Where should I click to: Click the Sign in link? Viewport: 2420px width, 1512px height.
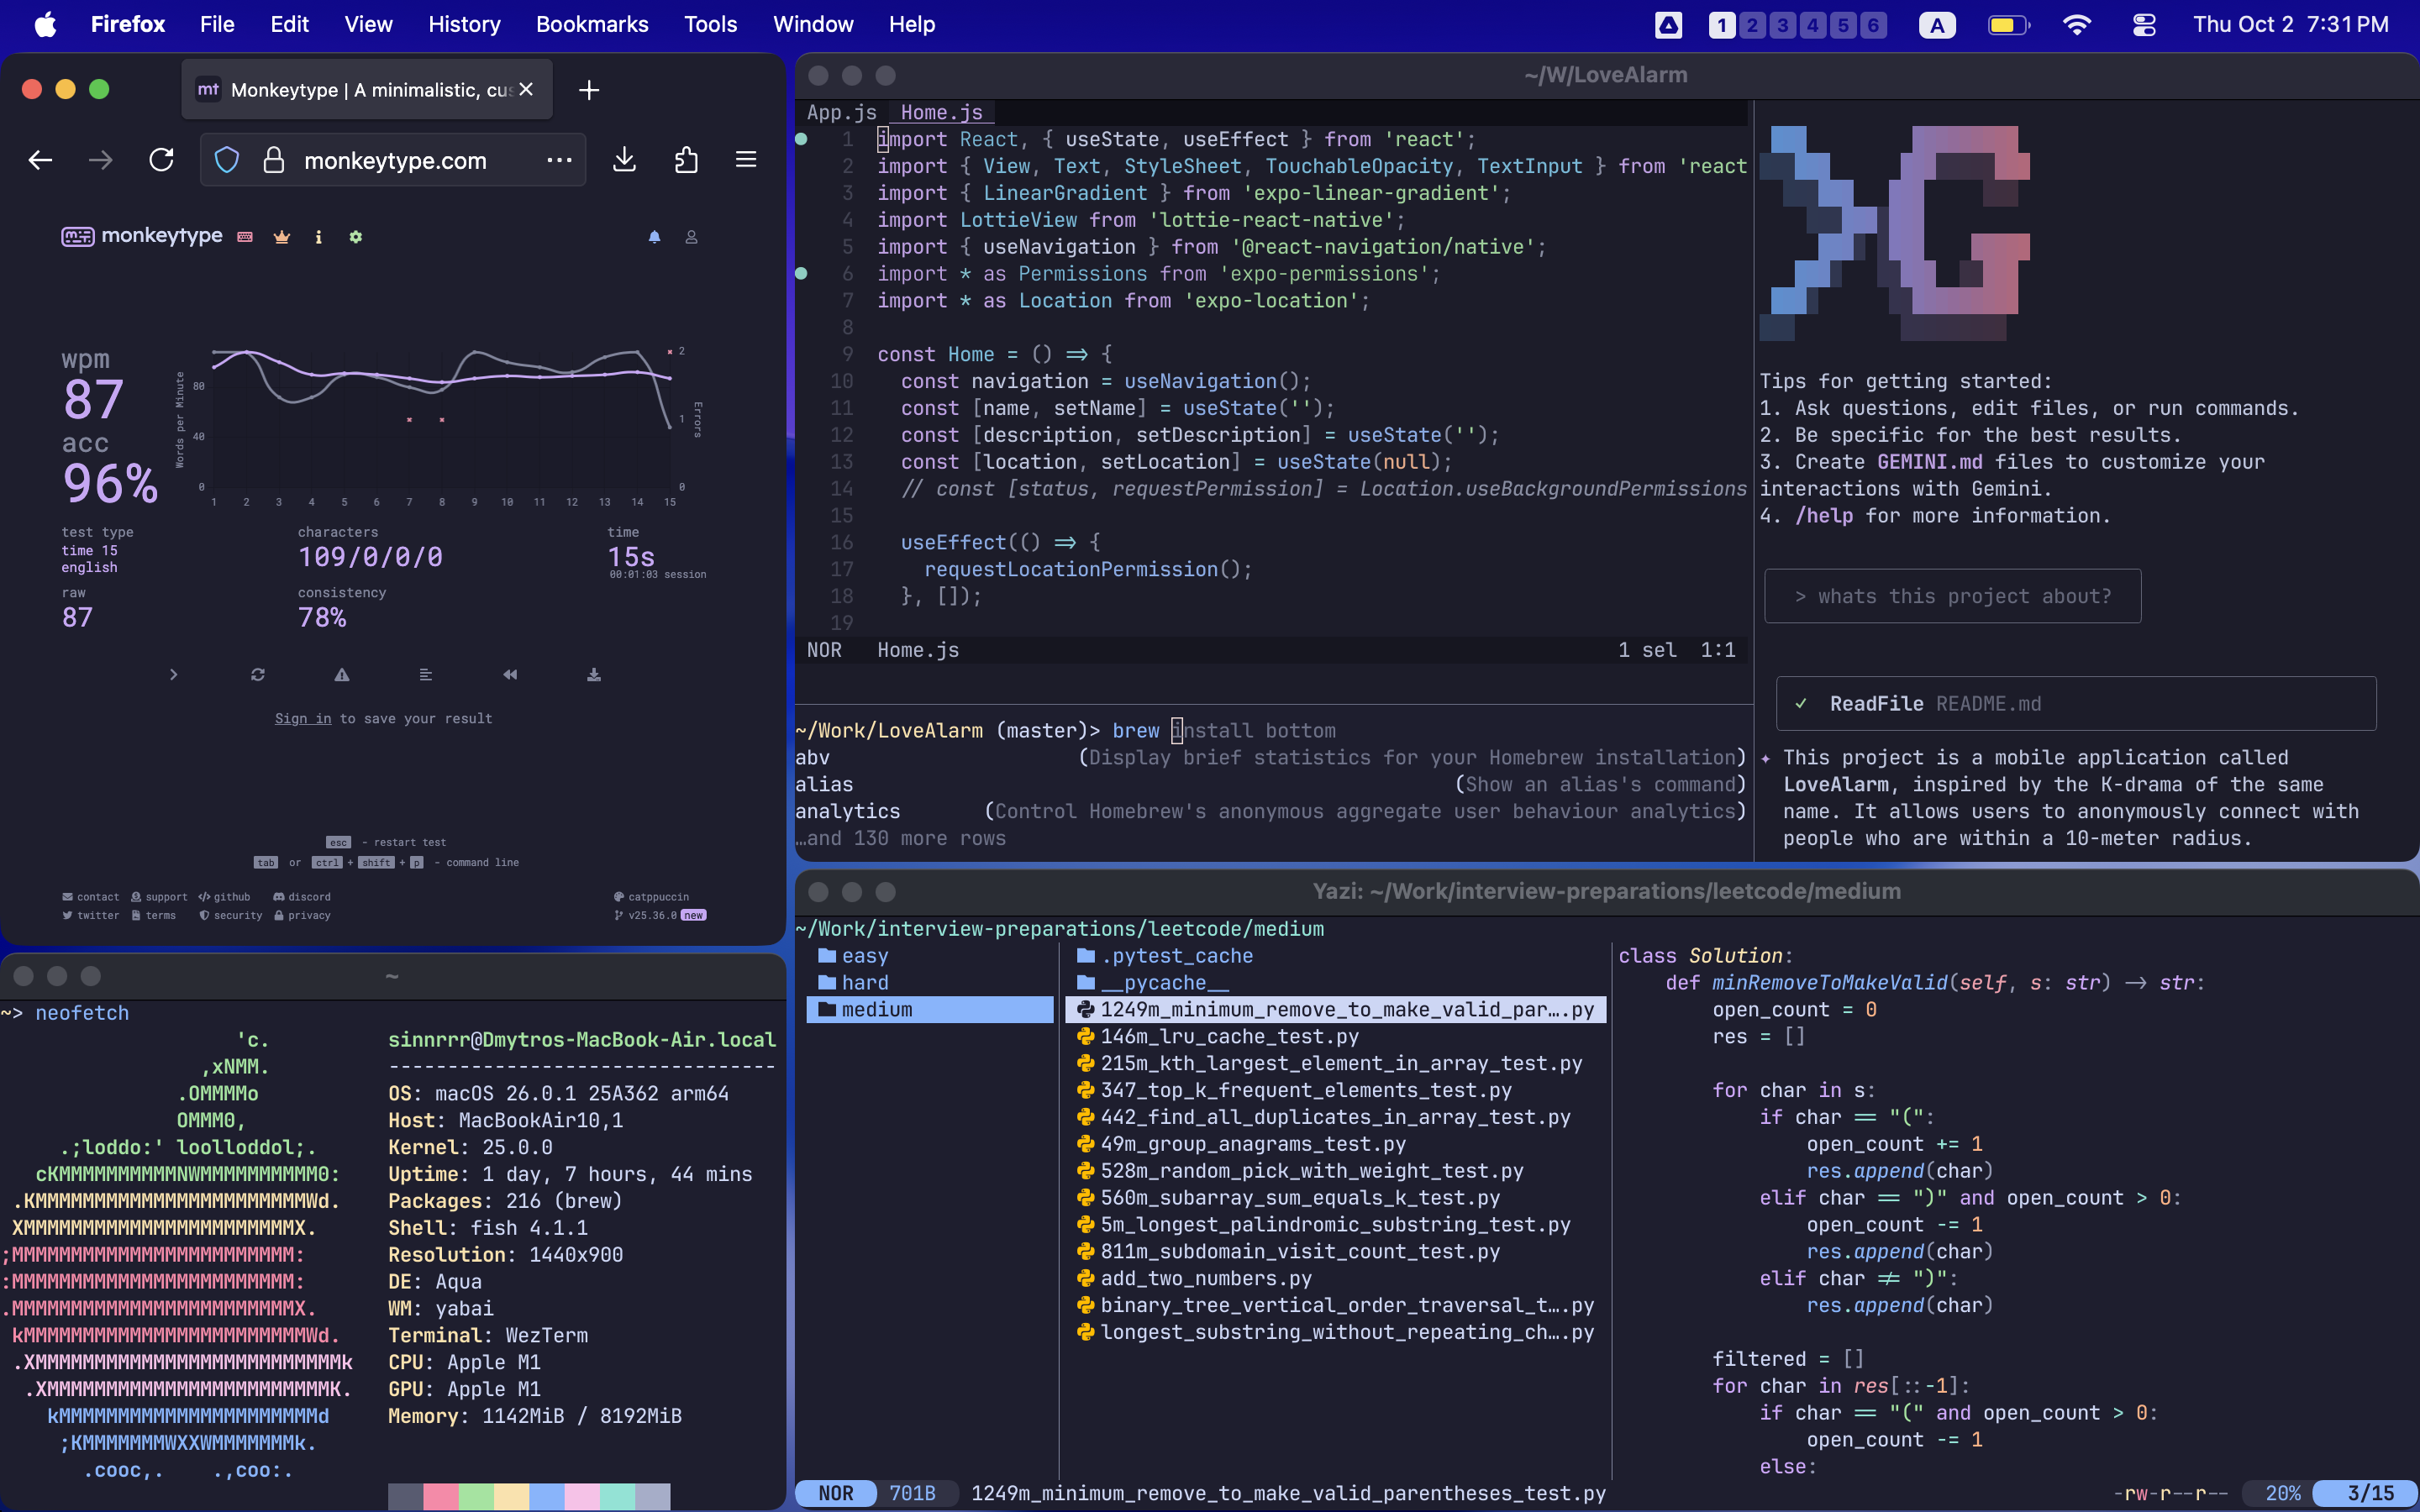(303, 719)
